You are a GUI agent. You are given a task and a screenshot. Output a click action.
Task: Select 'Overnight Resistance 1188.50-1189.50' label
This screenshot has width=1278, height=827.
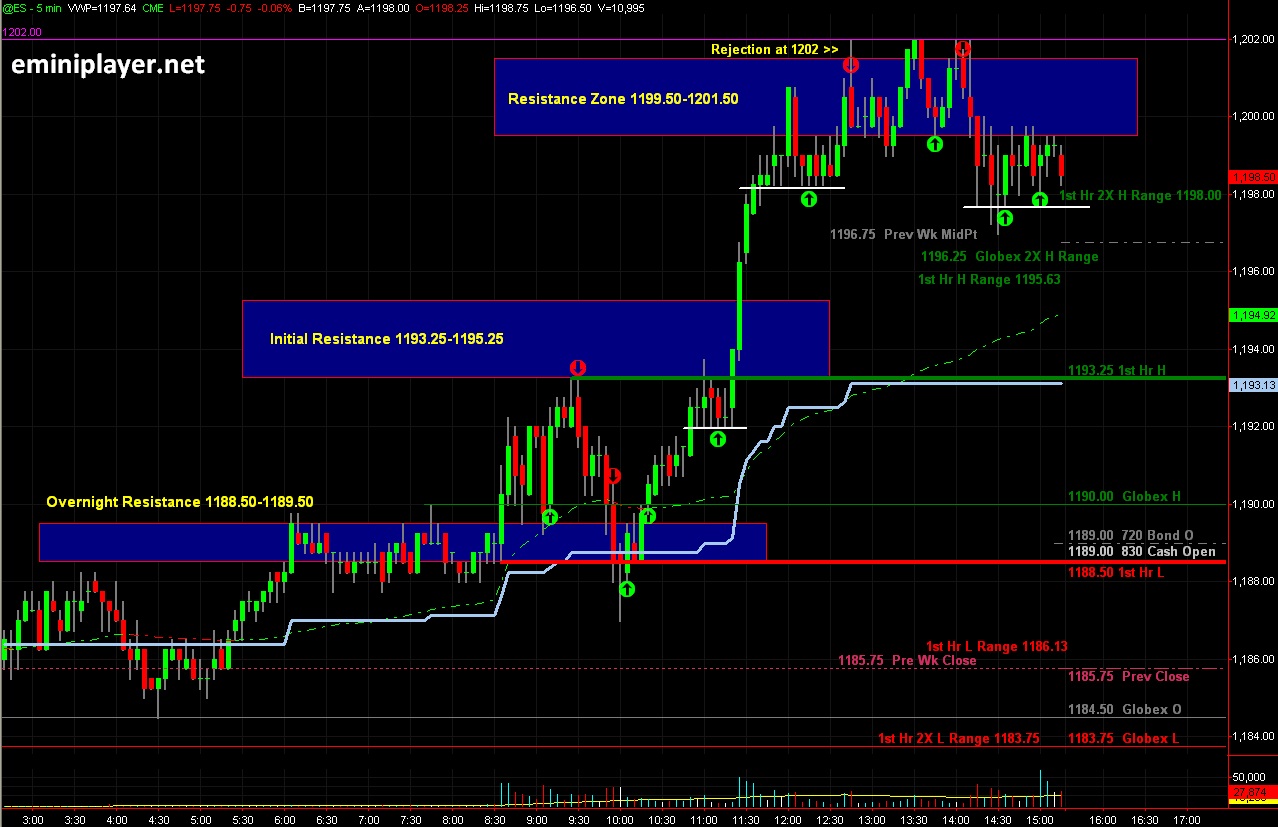click(x=180, y=501)
